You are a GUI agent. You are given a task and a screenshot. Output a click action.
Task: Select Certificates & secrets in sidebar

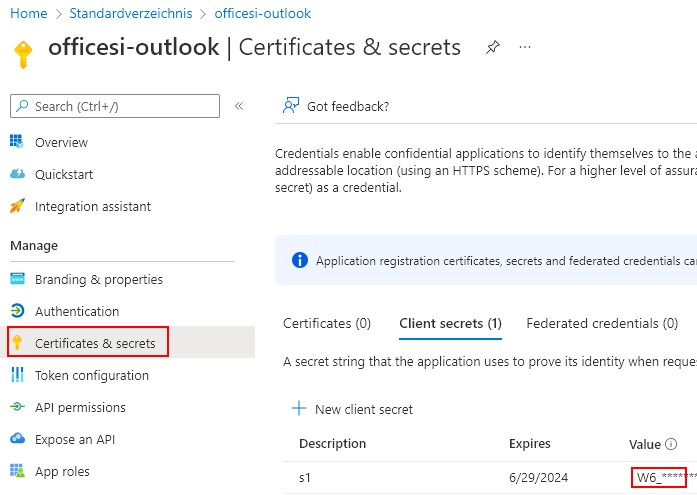click(x=95, y=343)
